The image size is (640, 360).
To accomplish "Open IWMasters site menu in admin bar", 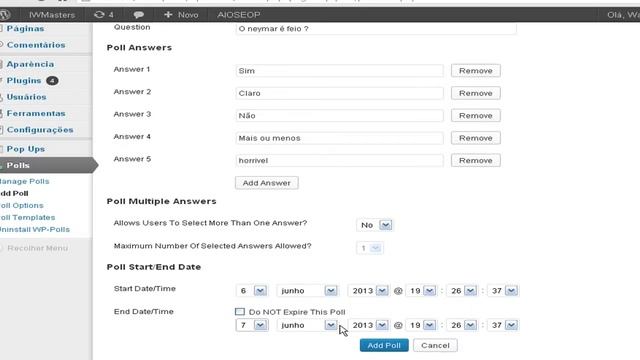I will [x=52, y=15].
